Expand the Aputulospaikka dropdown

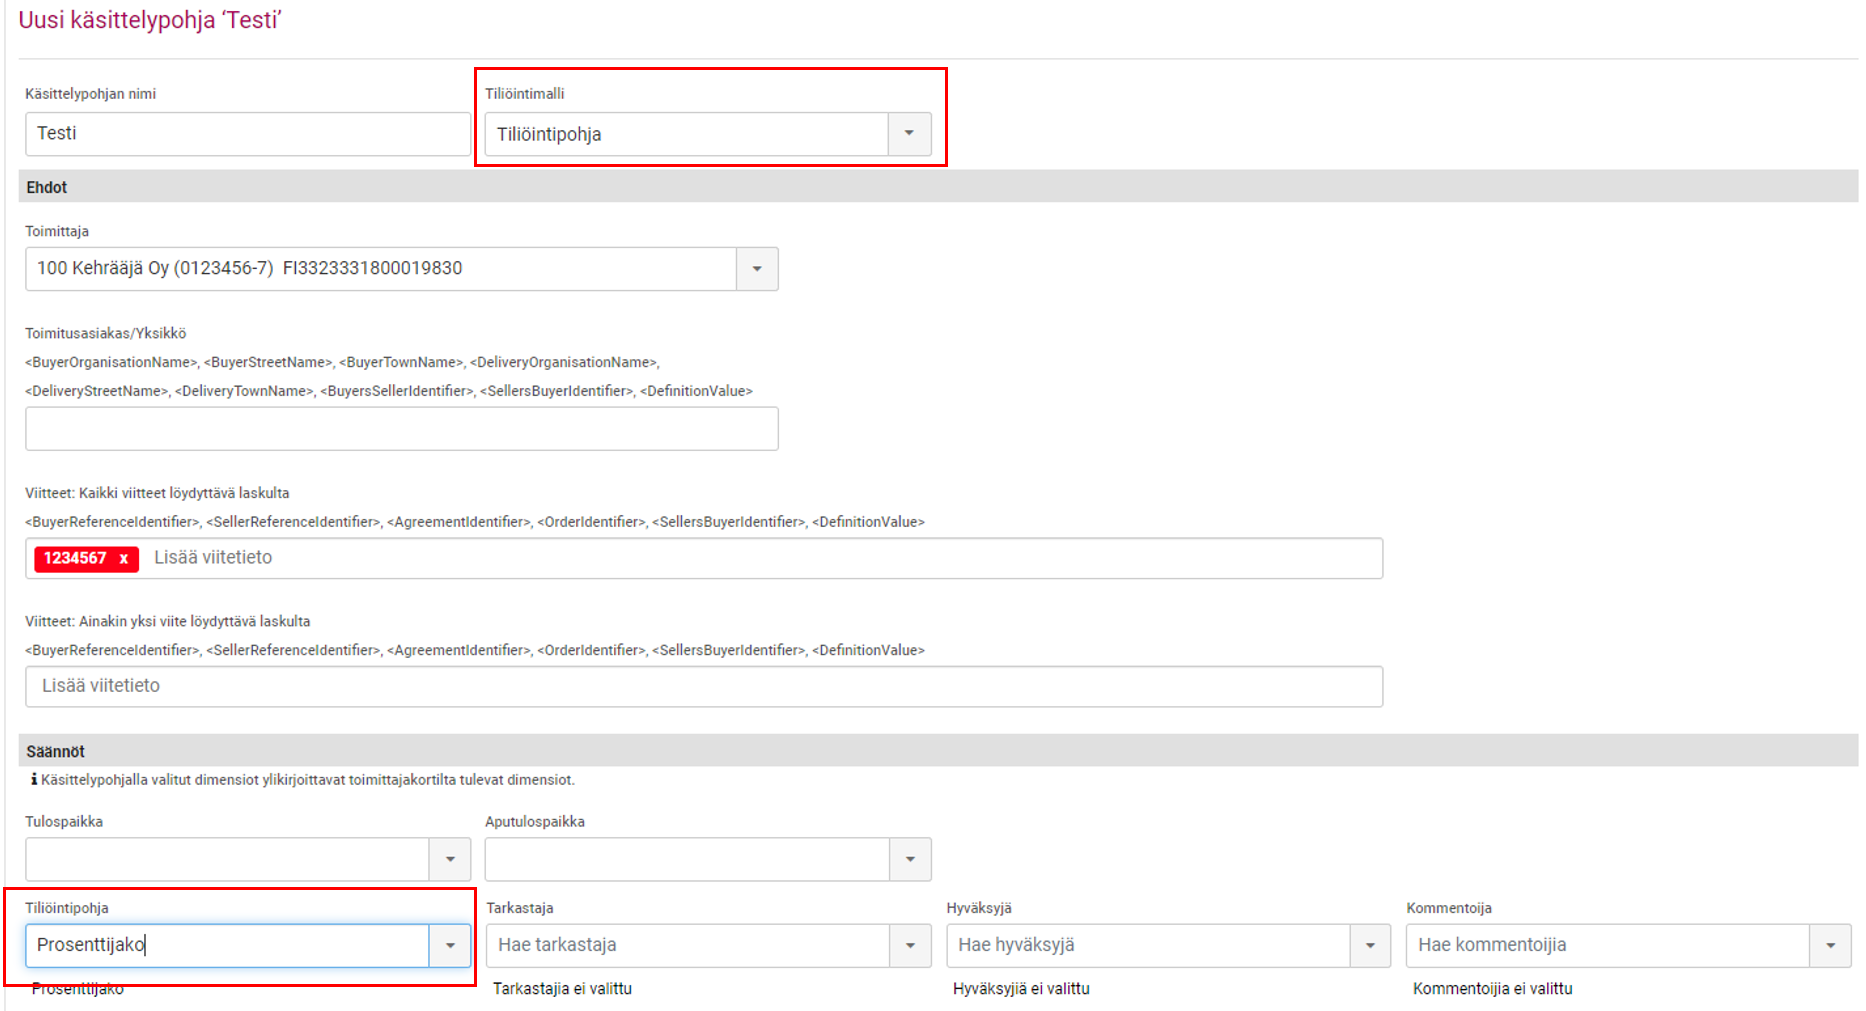coord(910,859)
